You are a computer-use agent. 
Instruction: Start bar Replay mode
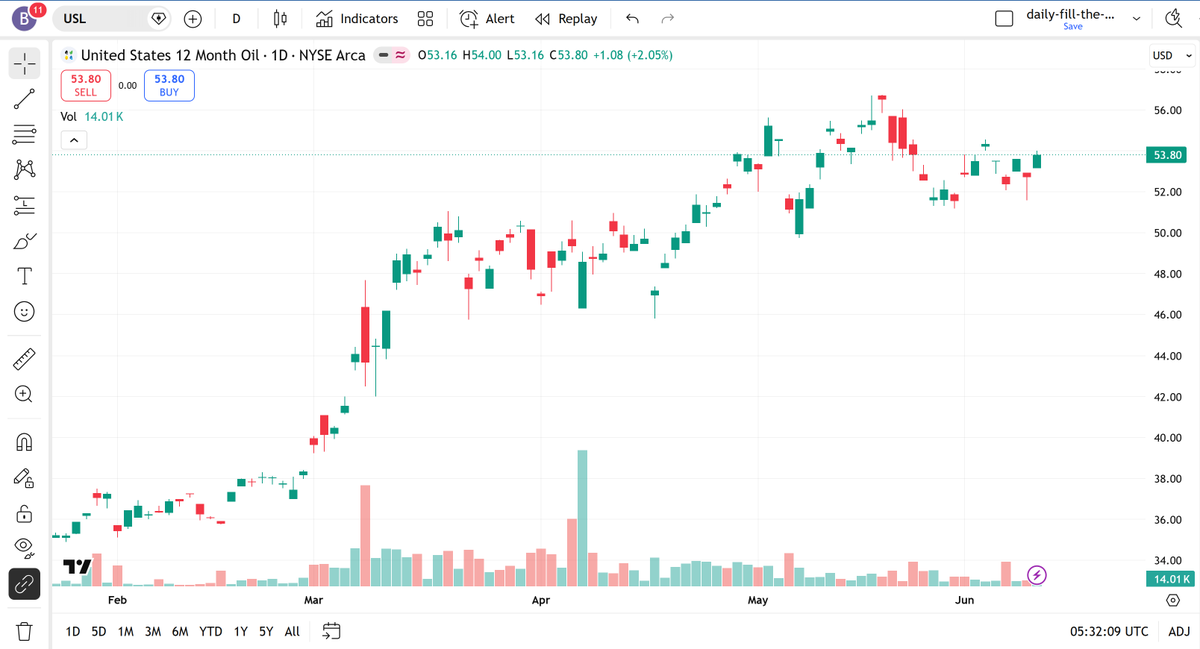[x=566, y=19]
